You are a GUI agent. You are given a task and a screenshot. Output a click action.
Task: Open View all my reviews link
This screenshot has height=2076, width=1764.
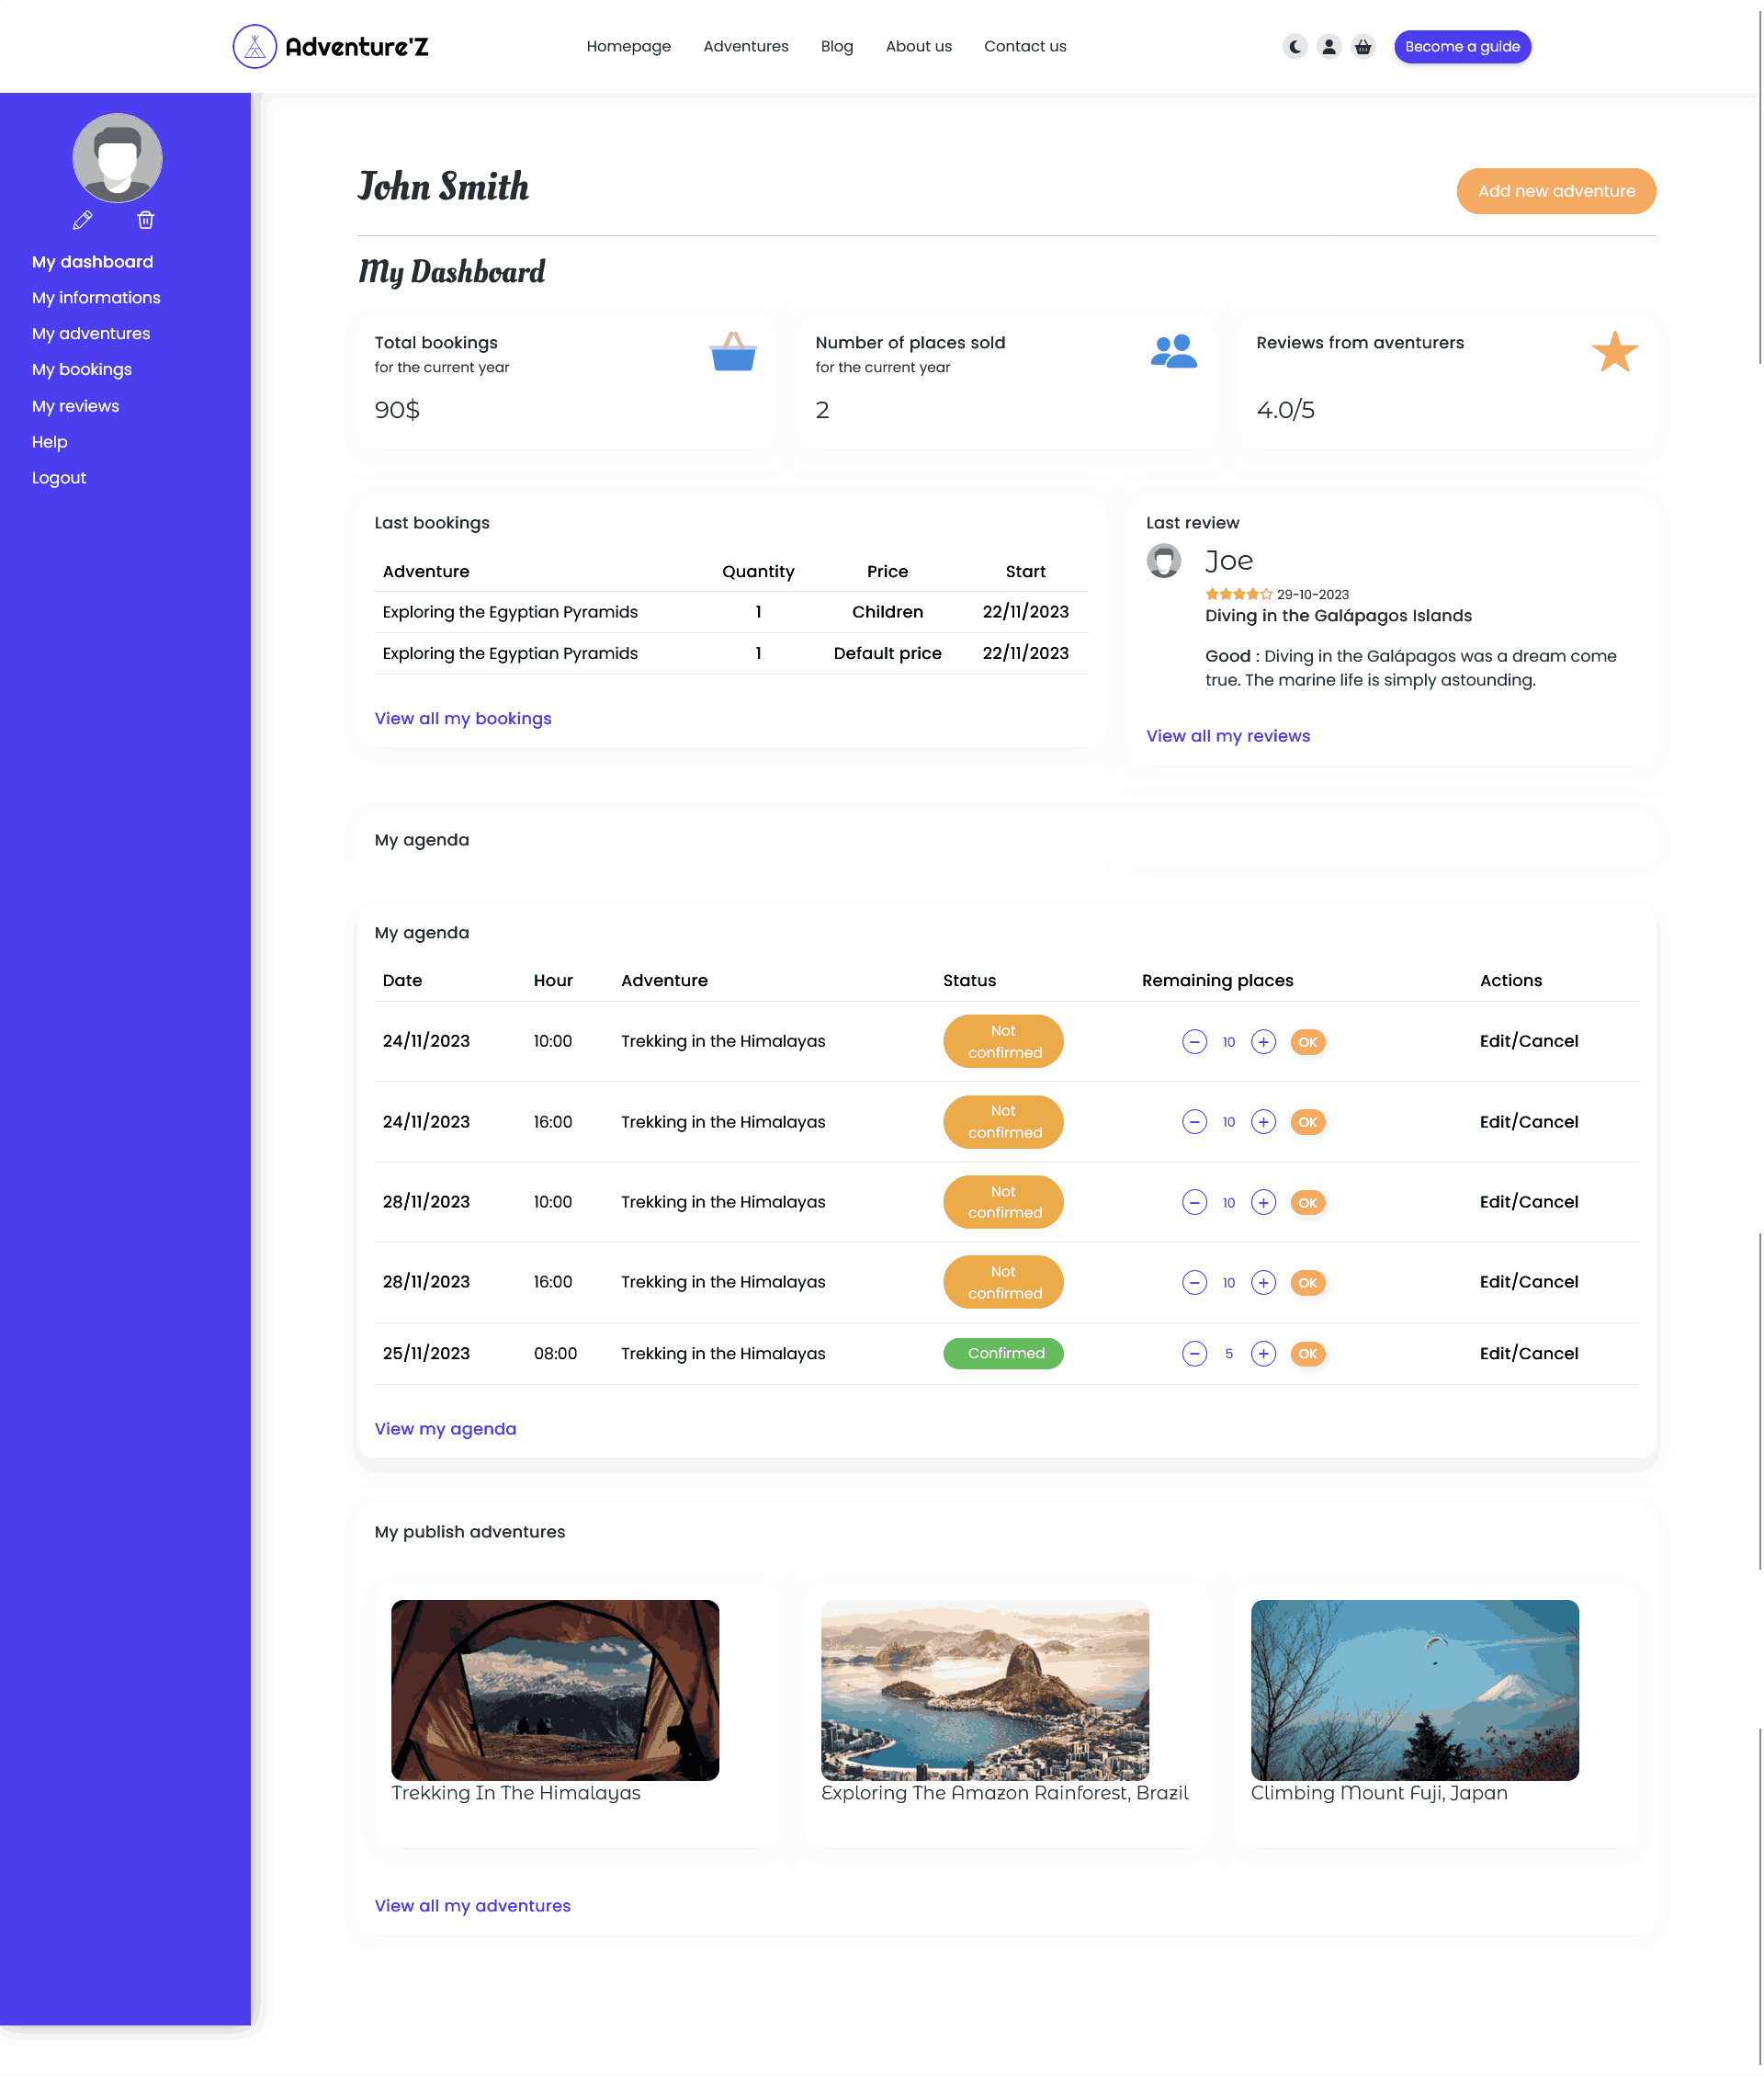pyautogui.click(x=1227, y=736)
